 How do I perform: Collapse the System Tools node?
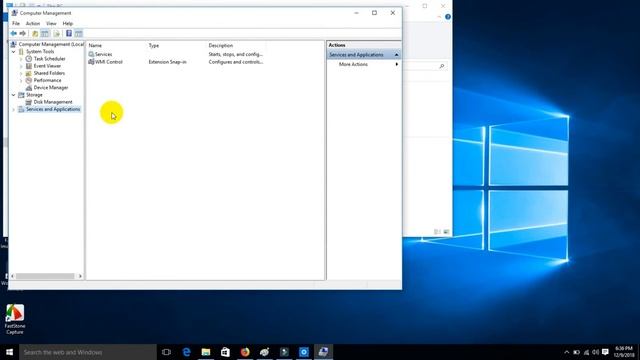(x=13, y=52)
